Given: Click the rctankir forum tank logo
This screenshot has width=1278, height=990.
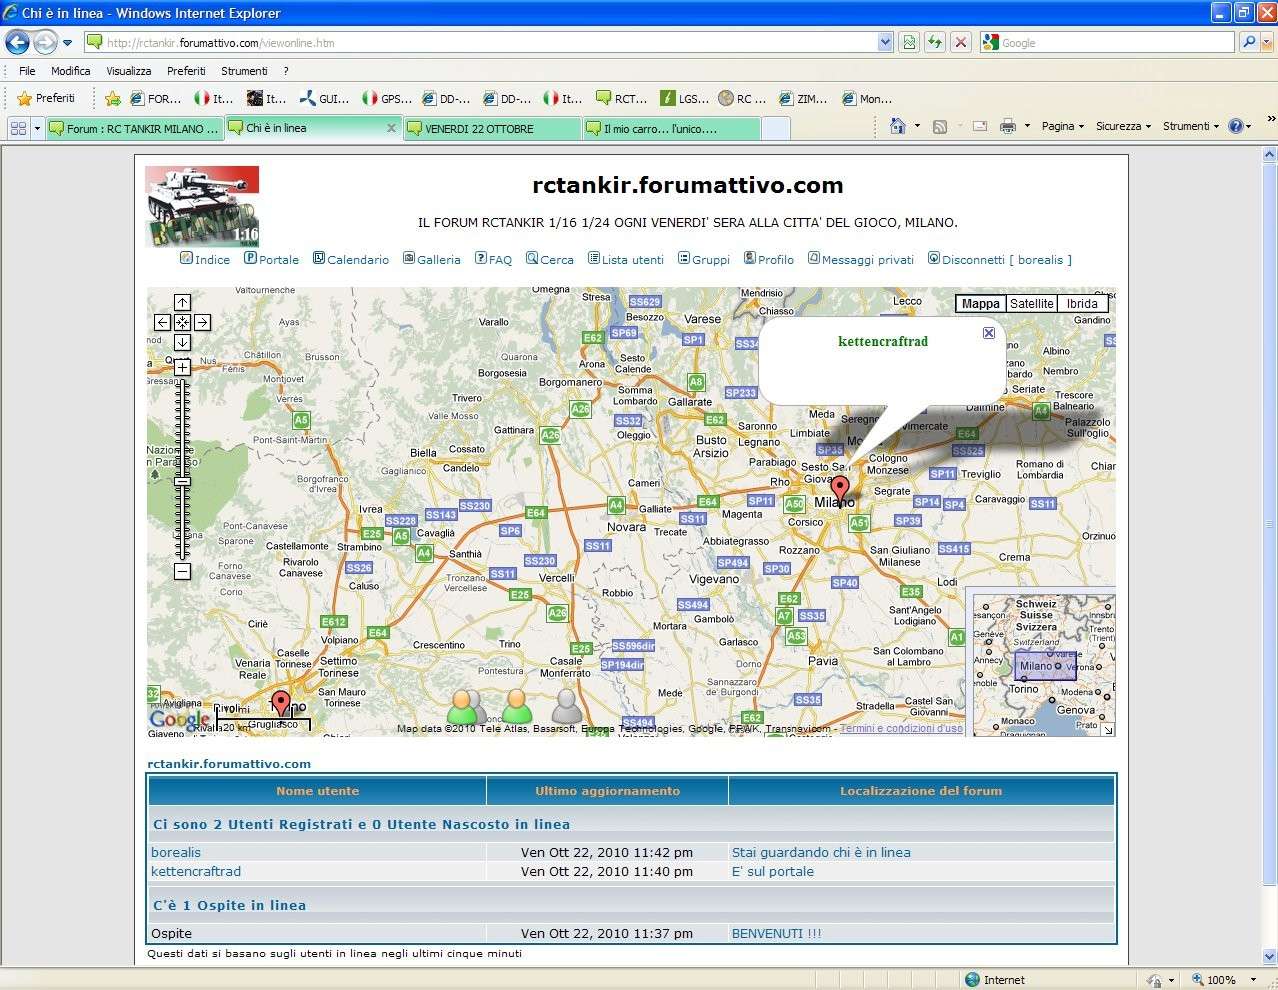Looking at the screenshot, I should 202,207.
